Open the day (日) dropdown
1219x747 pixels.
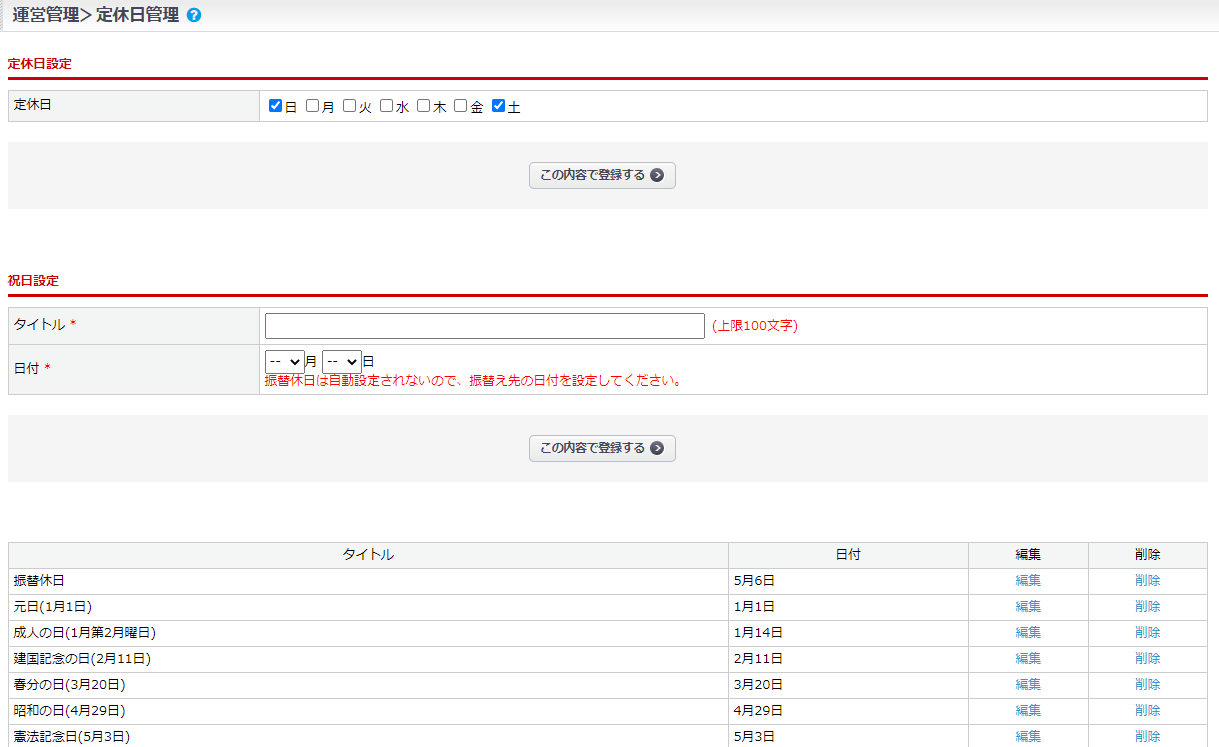(341, 362)
